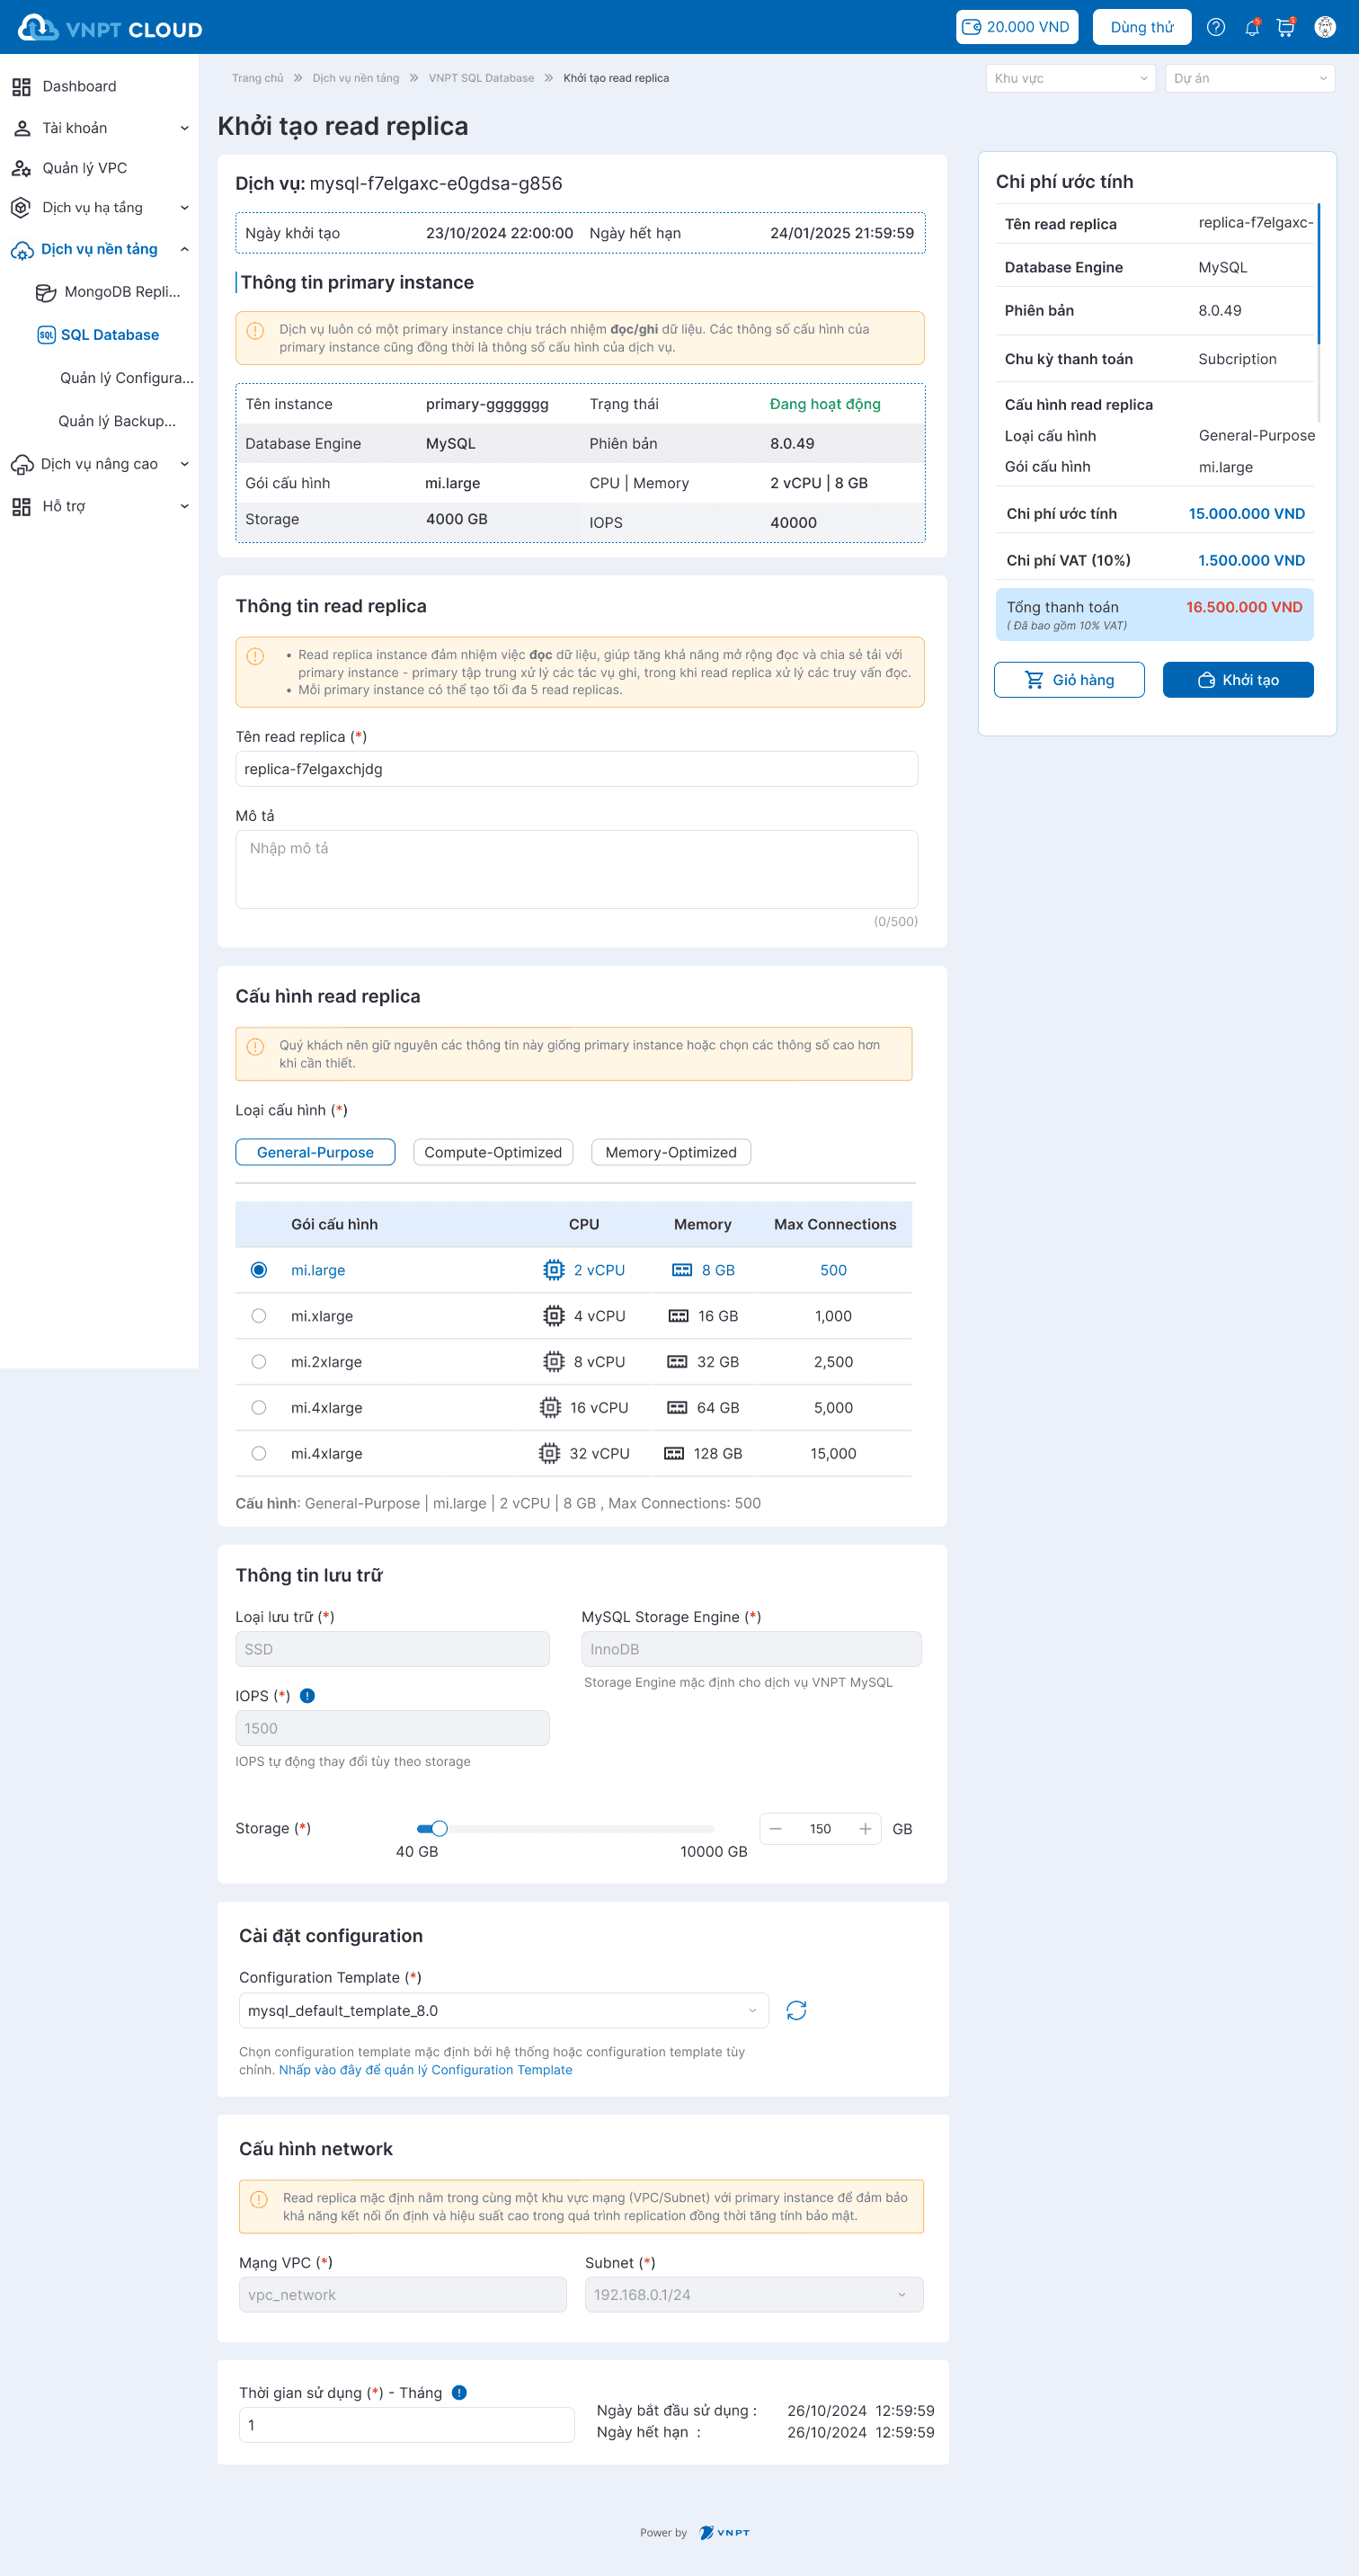Switch to Compute-Optimized configuration type
This screenshot has width=1359, height=2576.
(x=493, y=1152)
